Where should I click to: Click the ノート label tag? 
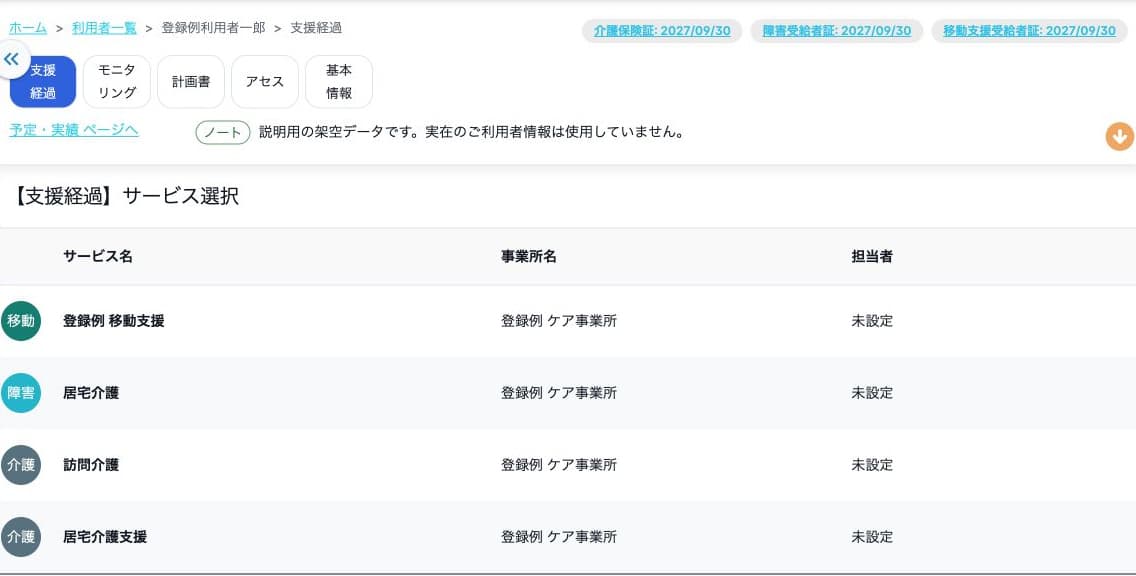pyautogui.click(x=223, y=133)
